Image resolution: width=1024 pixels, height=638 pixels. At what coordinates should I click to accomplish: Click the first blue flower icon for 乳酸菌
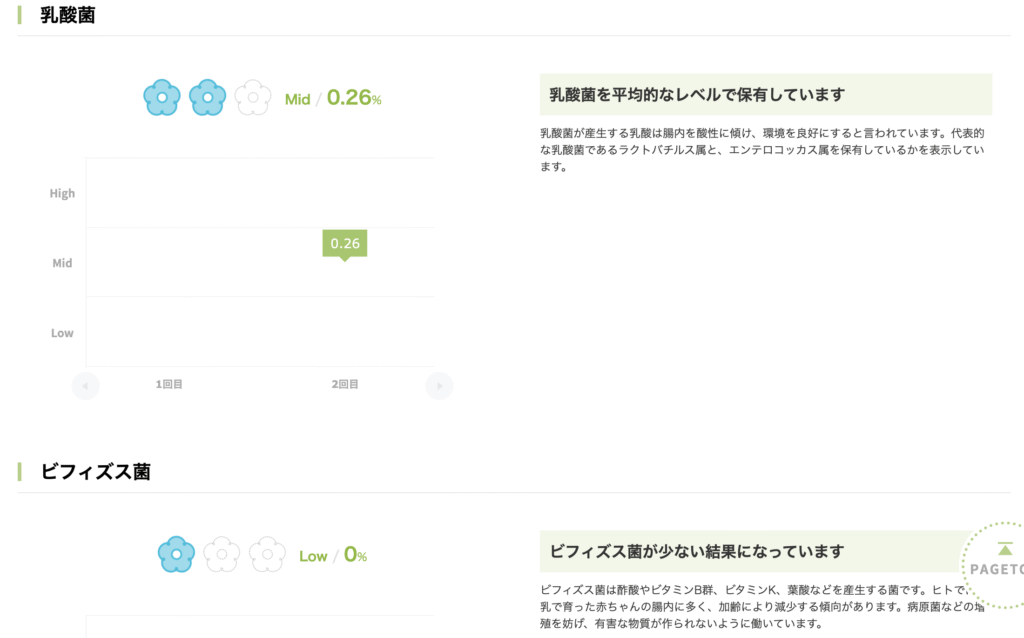click(162, 98)
